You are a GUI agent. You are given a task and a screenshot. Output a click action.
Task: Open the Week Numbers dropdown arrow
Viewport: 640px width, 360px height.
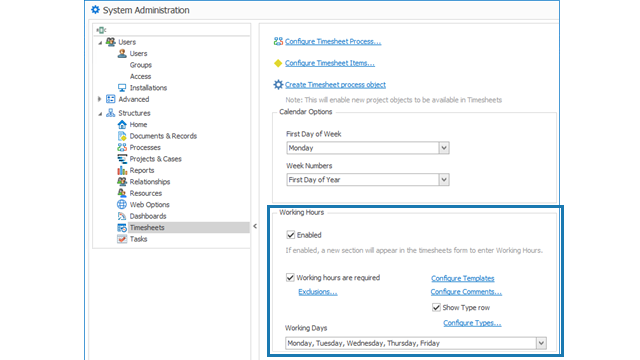444,180
